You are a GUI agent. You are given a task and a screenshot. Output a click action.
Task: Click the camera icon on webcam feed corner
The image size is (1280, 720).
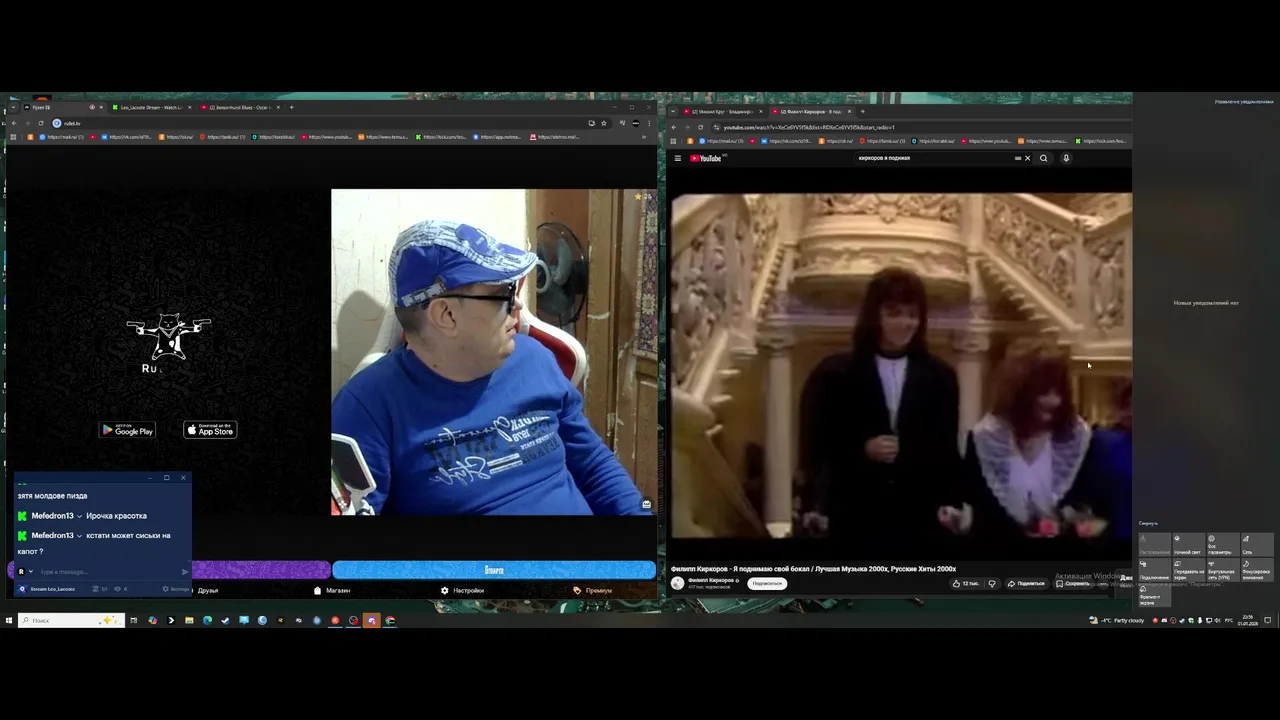[x=647, y=504]
